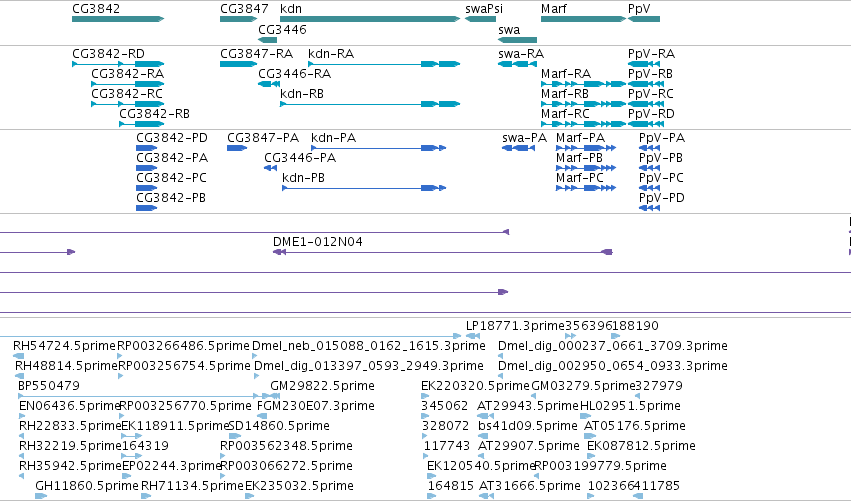Click EST HL02951.5prime
The height and width of the screenshot is (501, 851).
click(x=586, y=416)
